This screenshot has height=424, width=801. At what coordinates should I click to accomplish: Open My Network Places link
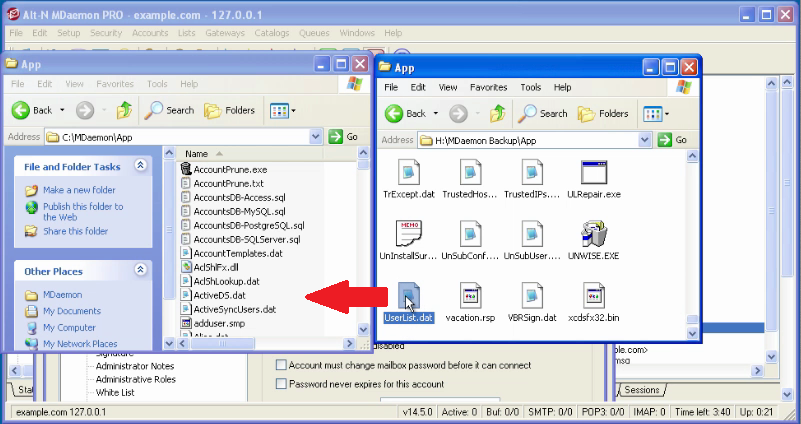point(80,344)
